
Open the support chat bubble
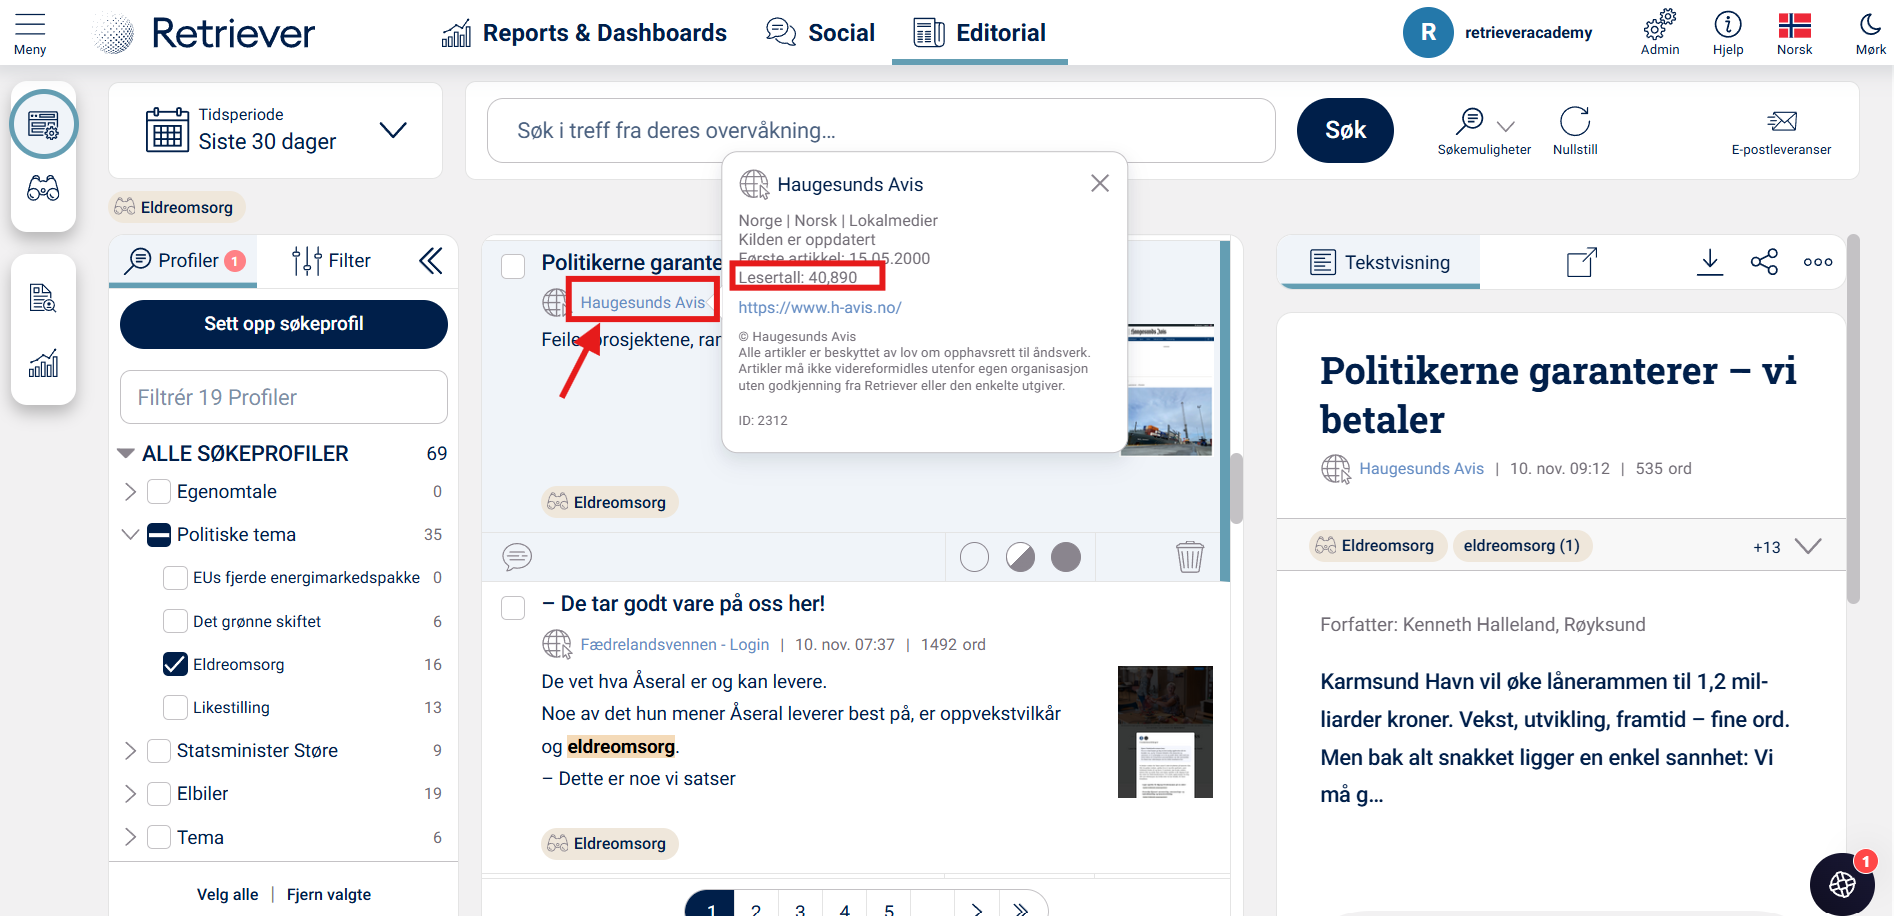(1842, 884)
